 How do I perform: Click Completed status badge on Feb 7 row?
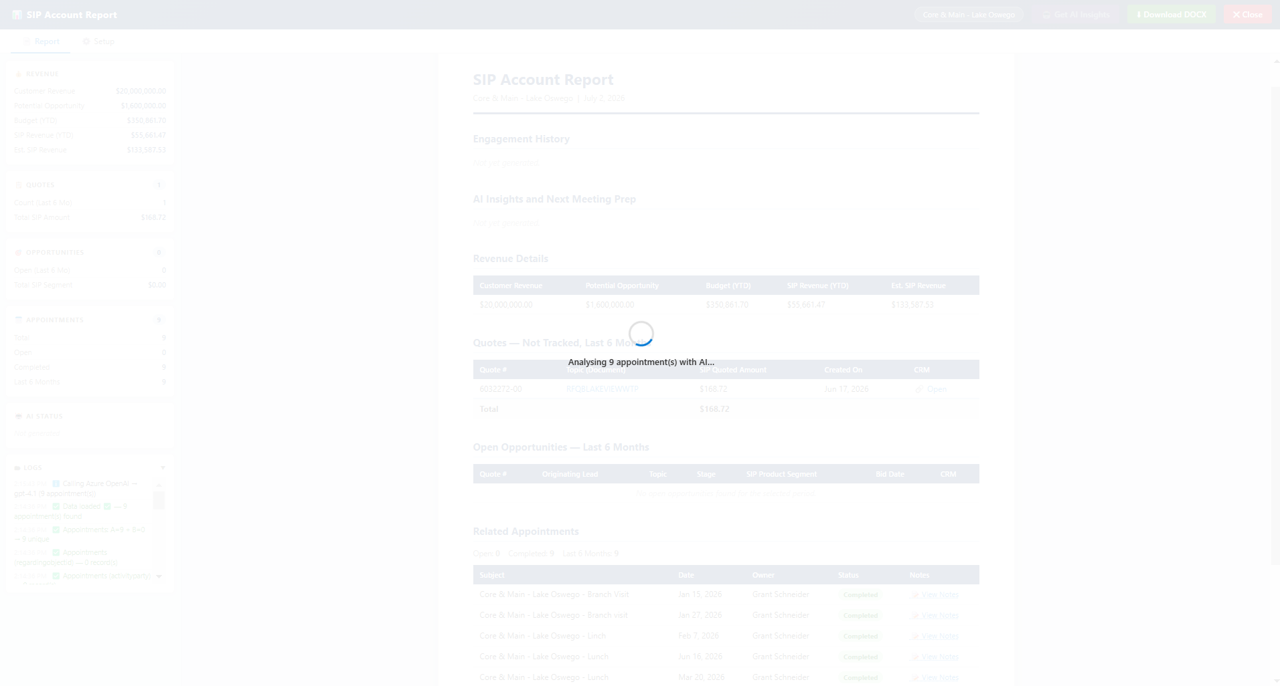click(x=860, y=636)
